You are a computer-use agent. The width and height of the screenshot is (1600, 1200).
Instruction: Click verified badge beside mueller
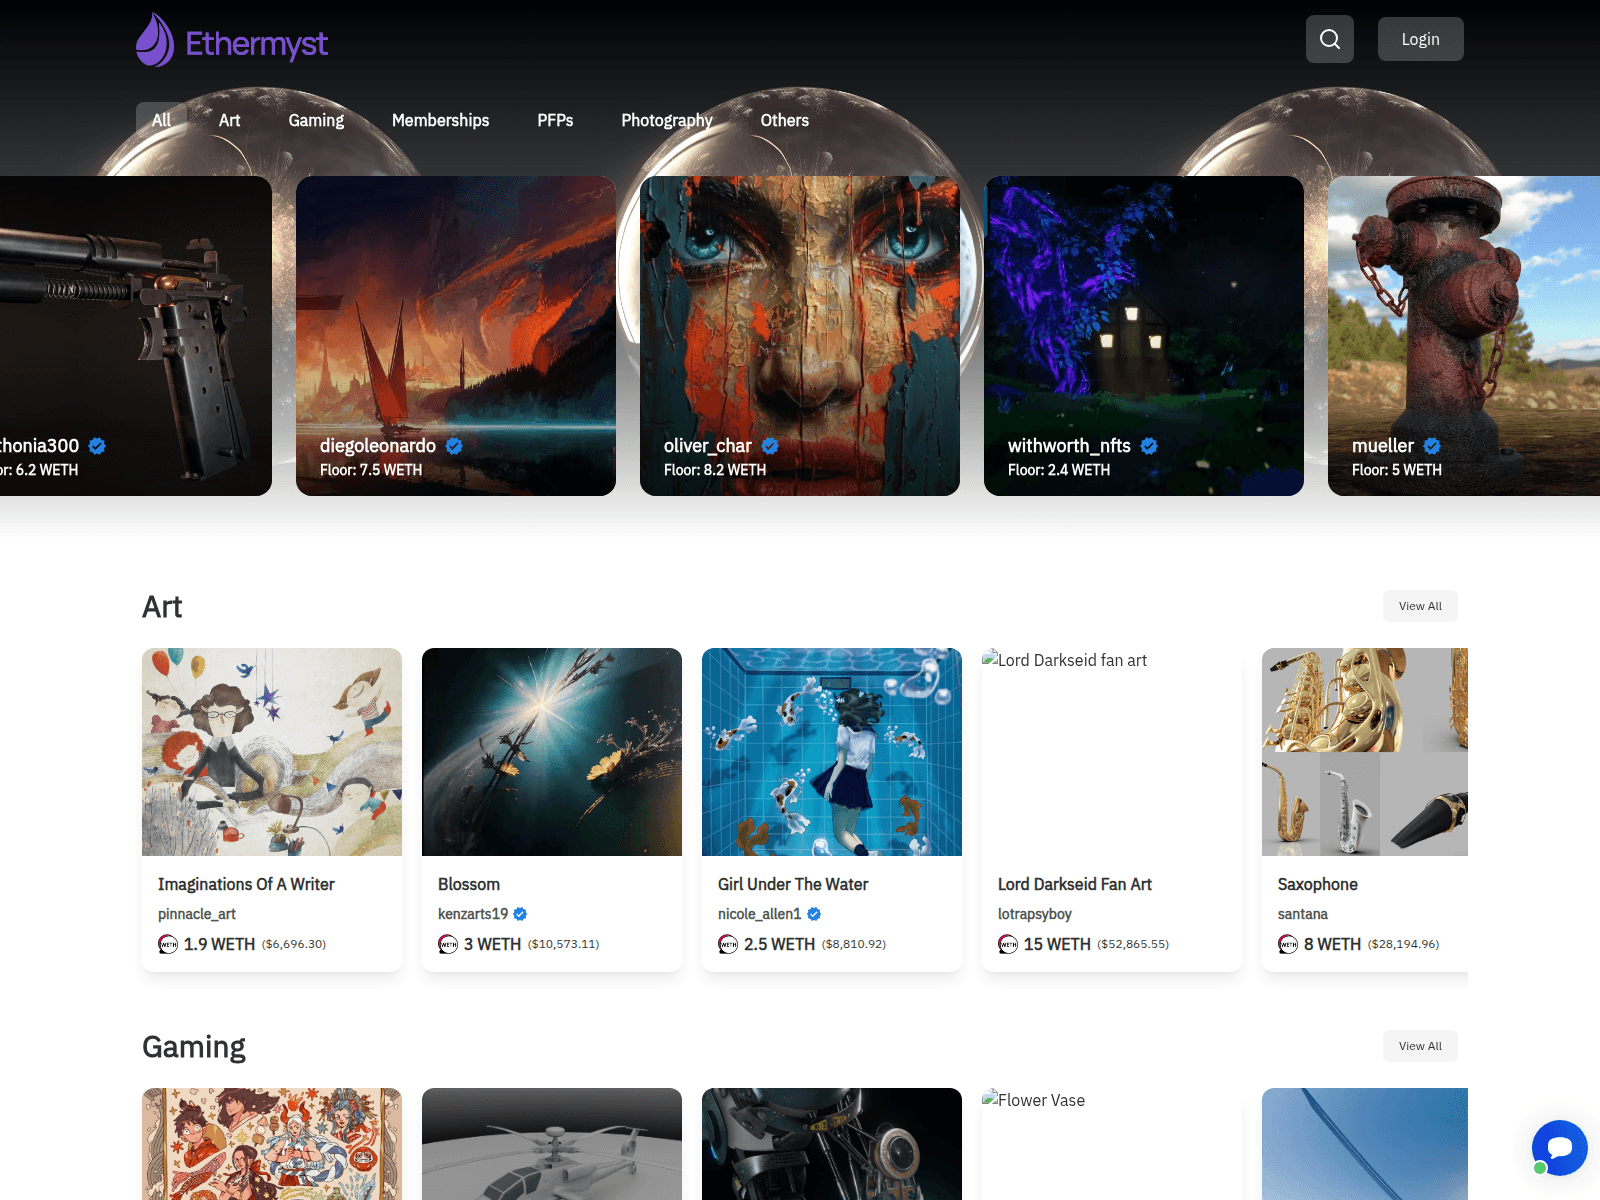[1432, 446]
